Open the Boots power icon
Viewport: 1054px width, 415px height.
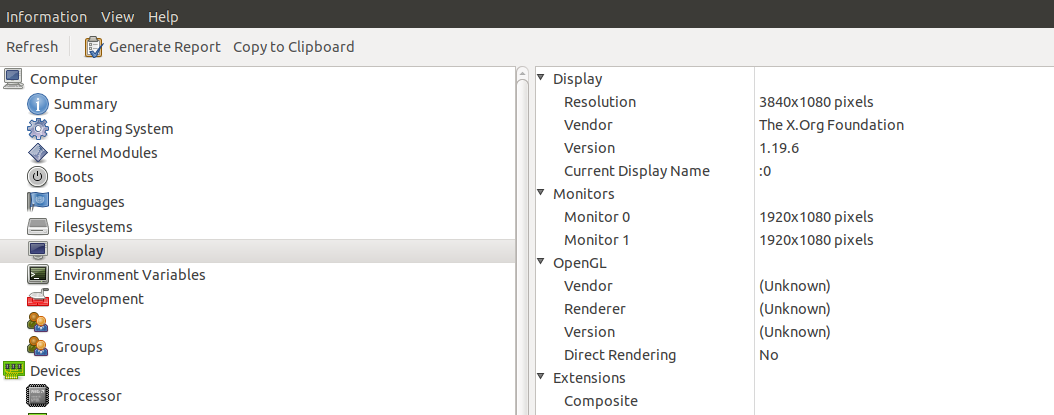point(37,177)
